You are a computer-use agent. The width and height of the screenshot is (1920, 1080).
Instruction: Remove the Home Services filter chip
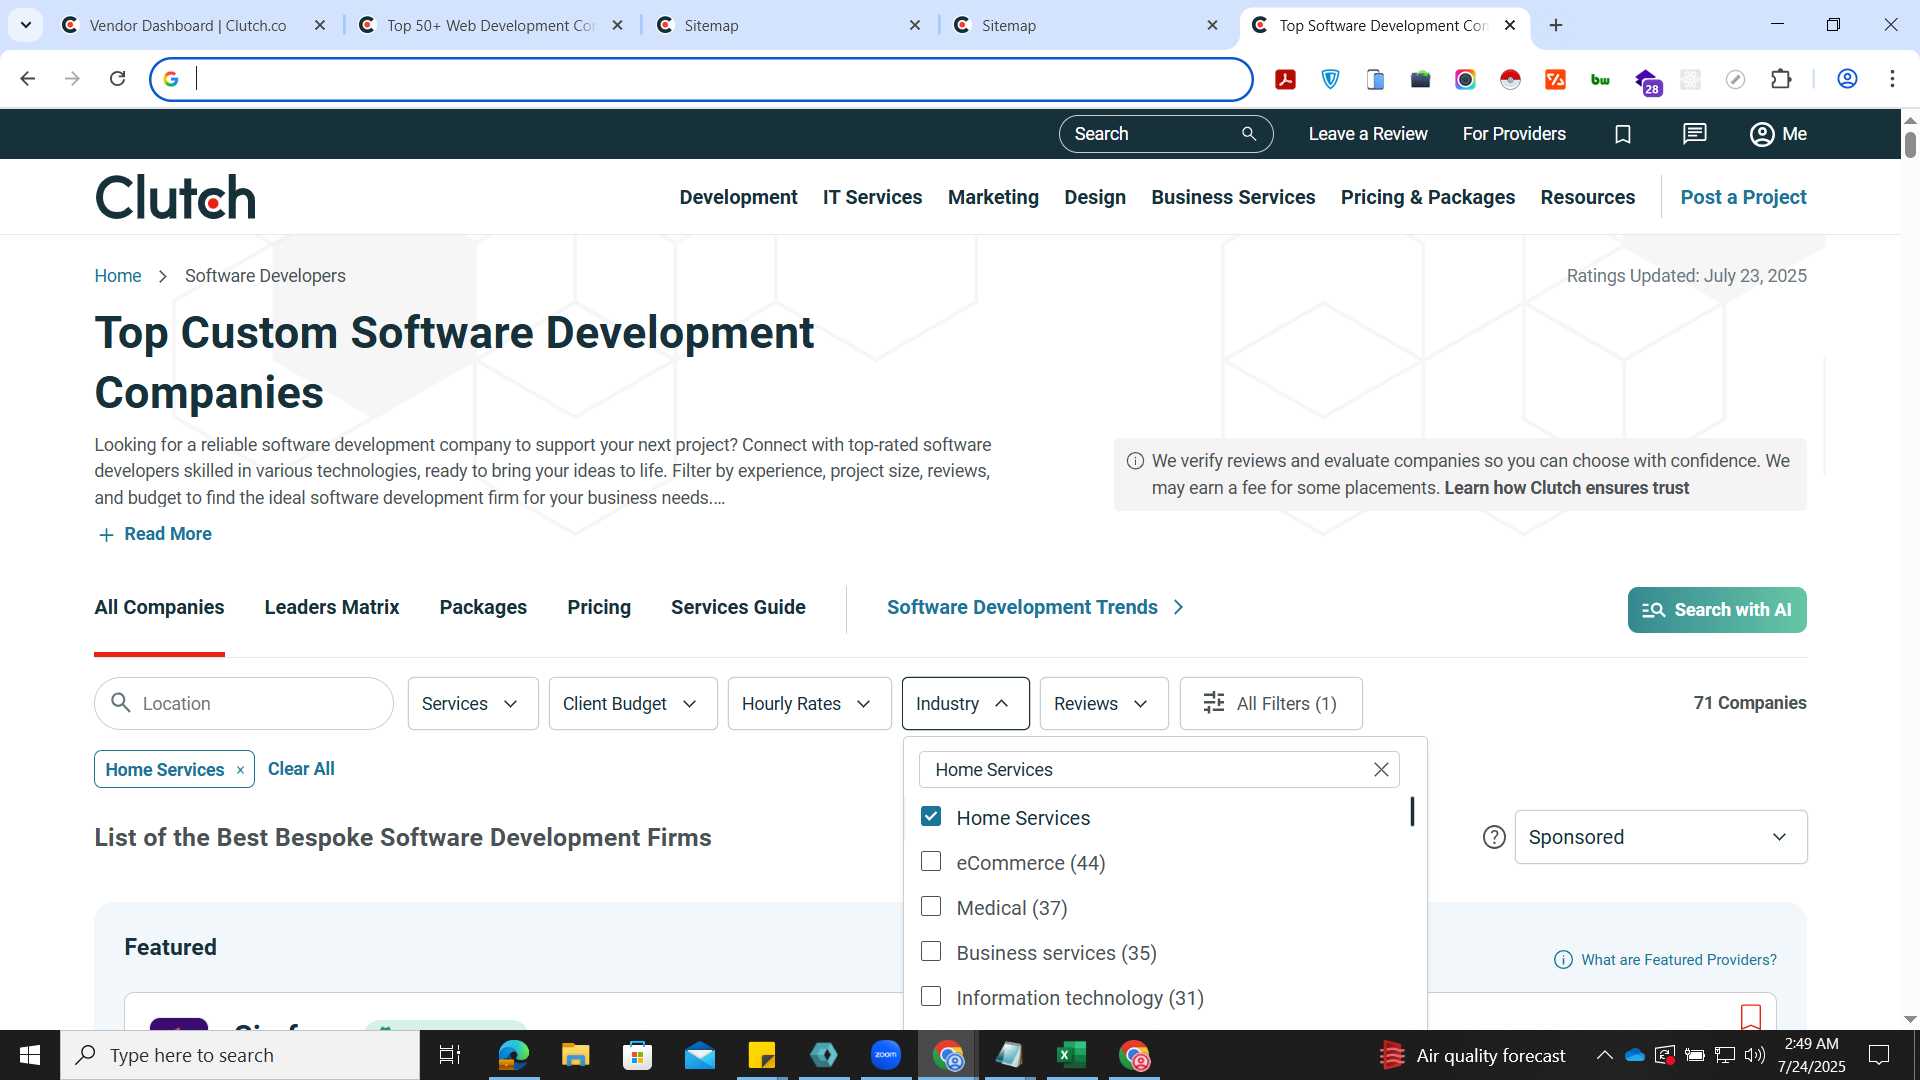[x=240, y=770]
